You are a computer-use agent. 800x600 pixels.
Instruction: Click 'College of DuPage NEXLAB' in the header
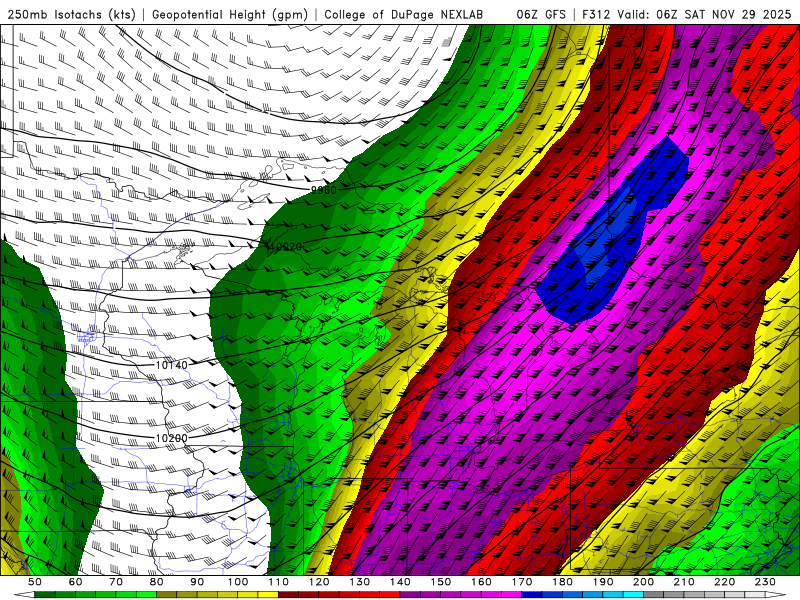pos(404,15)
